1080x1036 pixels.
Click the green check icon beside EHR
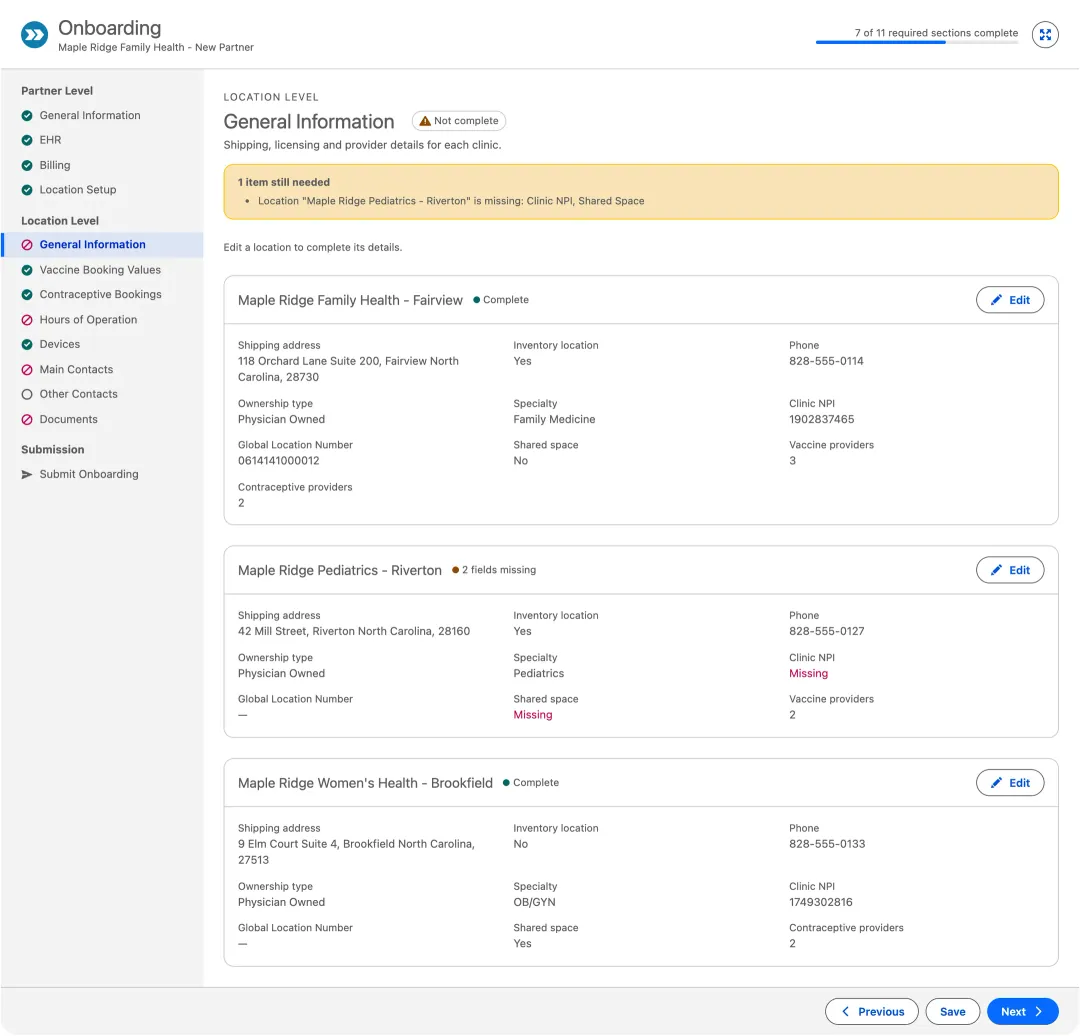(27, 141)
